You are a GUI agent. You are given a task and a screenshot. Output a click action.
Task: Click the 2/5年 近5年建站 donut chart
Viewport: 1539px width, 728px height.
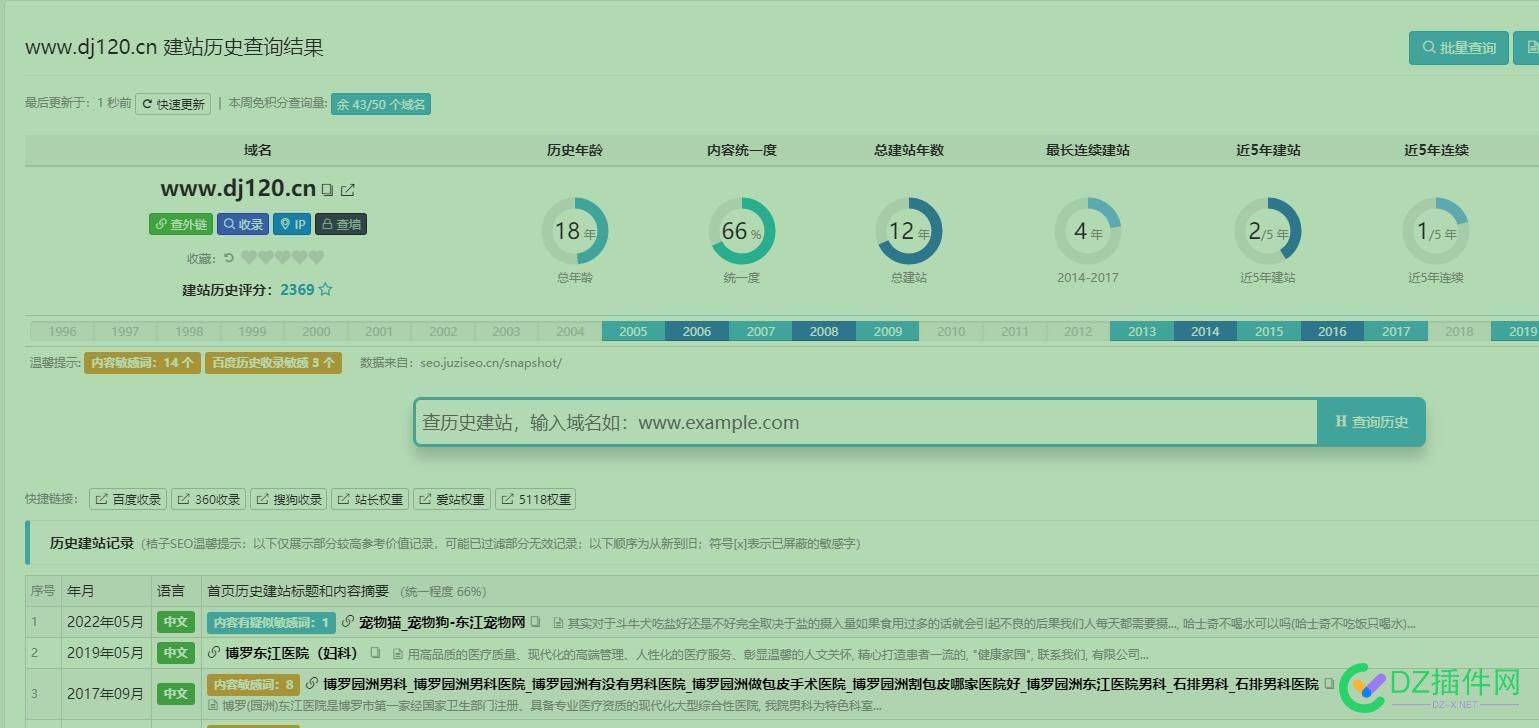[x=1268, y=231]
